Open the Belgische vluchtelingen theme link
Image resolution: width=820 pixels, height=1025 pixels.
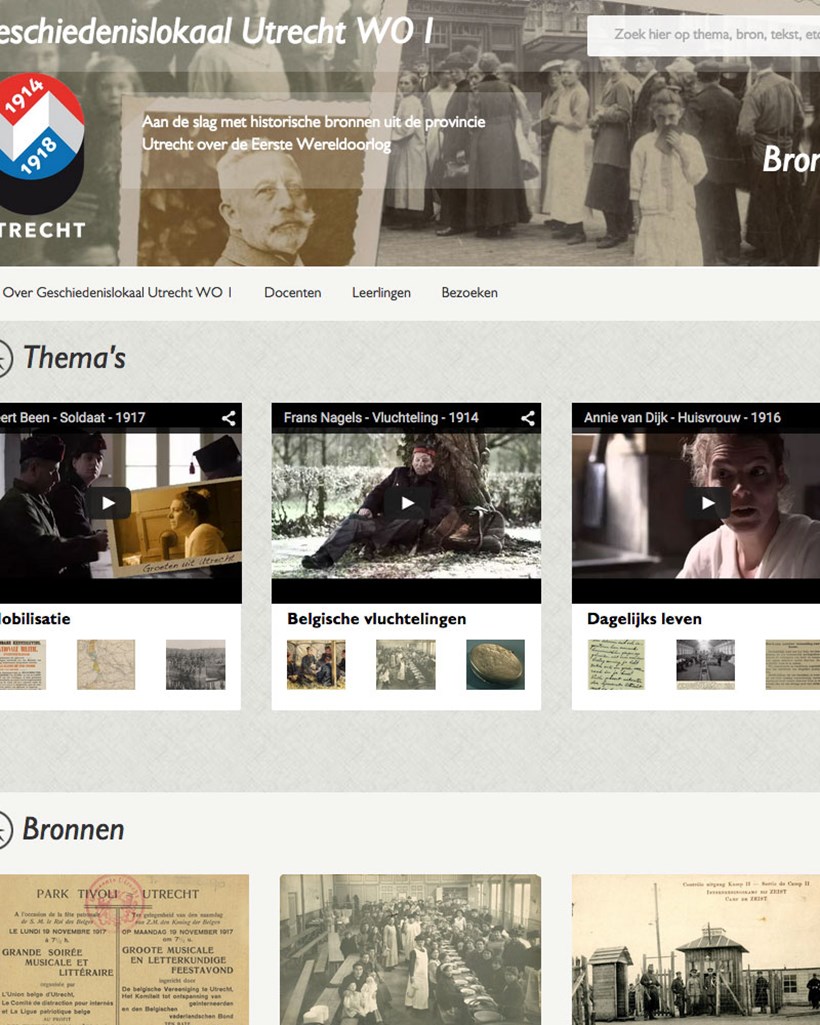[x=377, y=619]
